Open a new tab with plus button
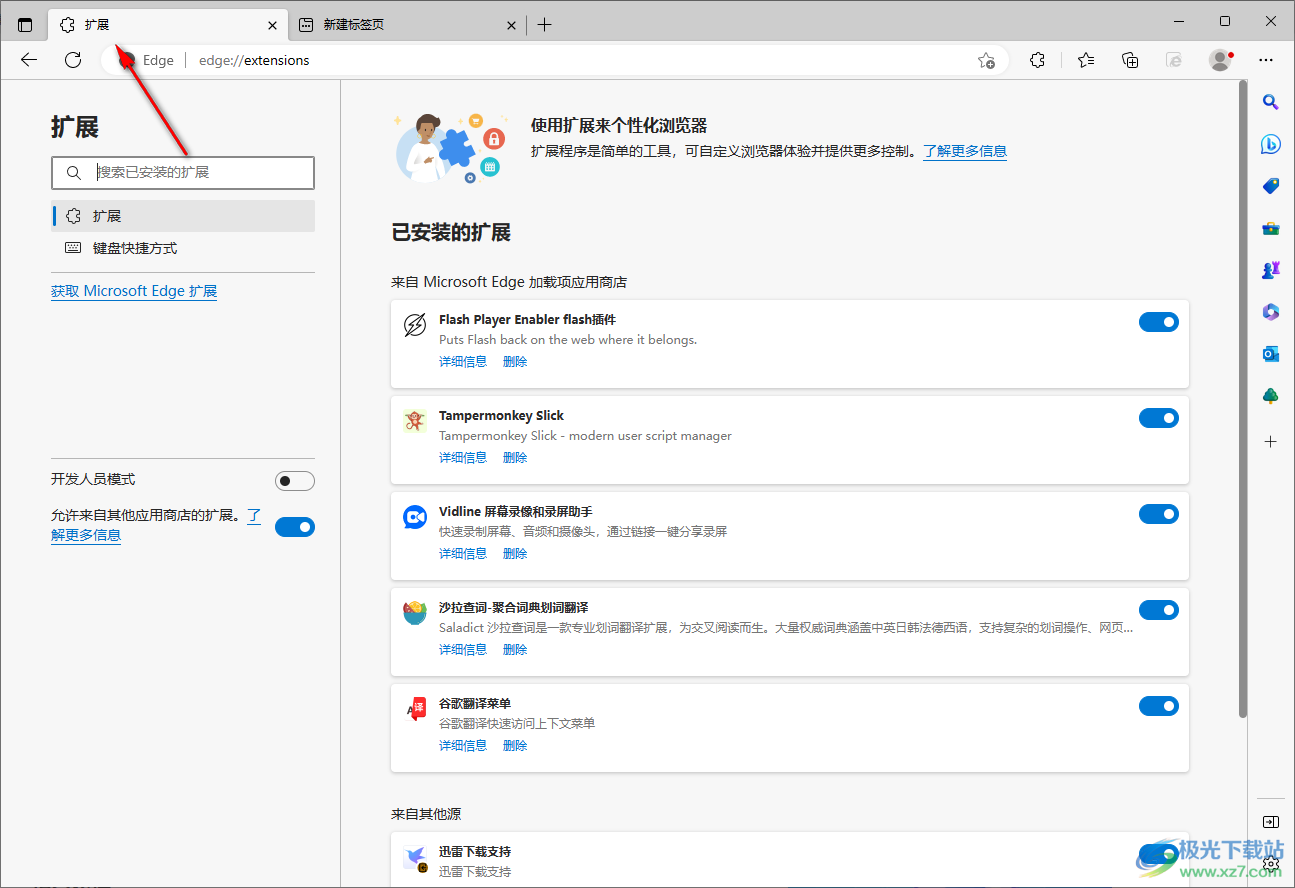1295x888 pixels. [544, 25]
